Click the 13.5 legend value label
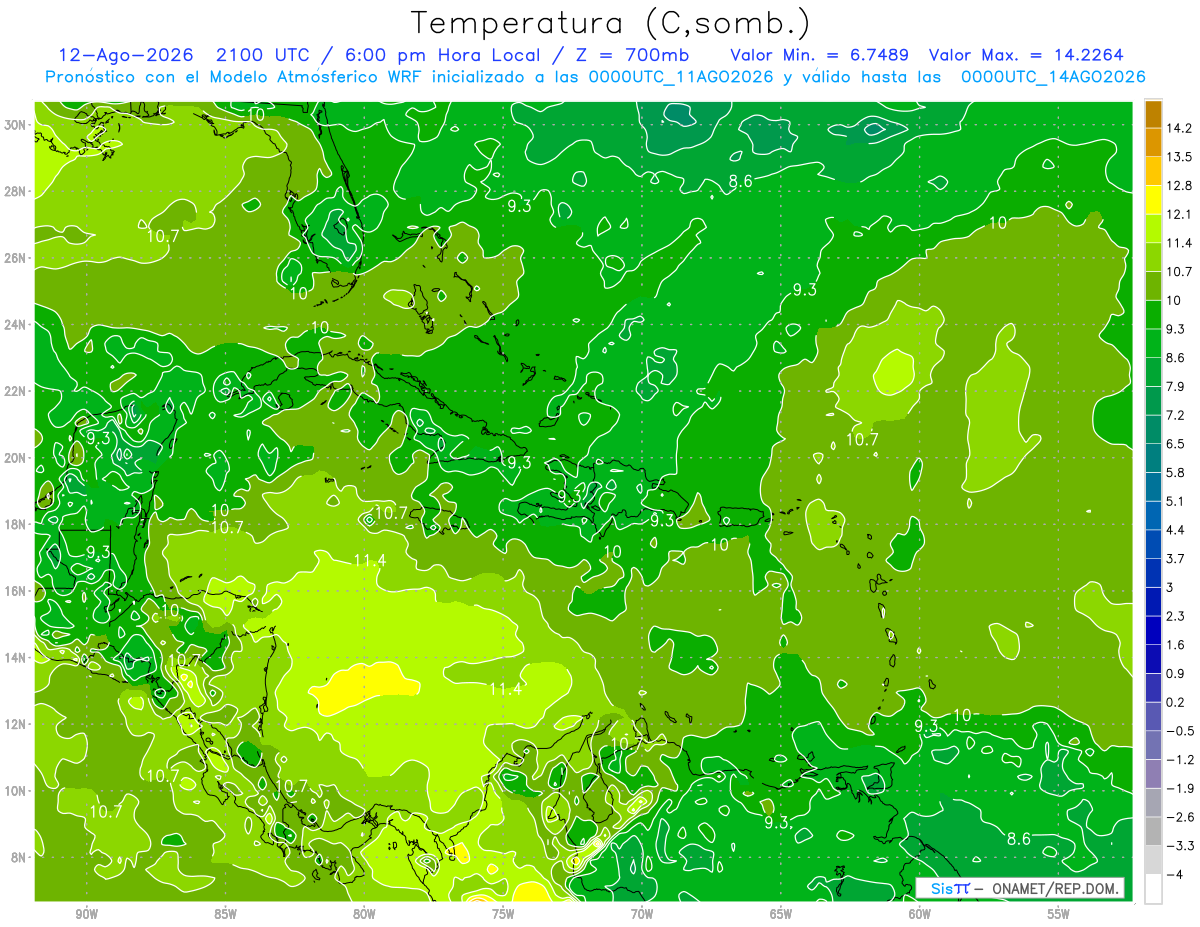 [x=1178, y=157]
